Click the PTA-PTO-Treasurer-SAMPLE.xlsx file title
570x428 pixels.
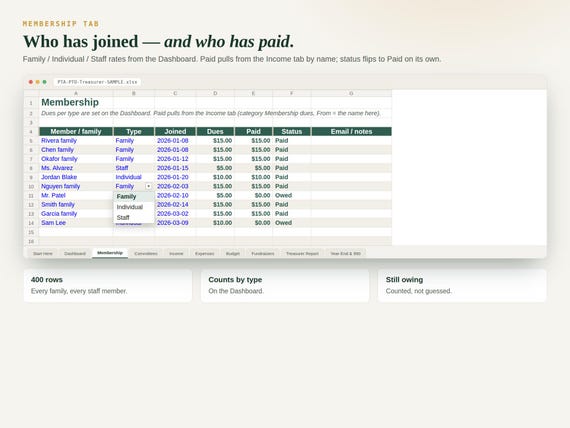pos(97,82)
